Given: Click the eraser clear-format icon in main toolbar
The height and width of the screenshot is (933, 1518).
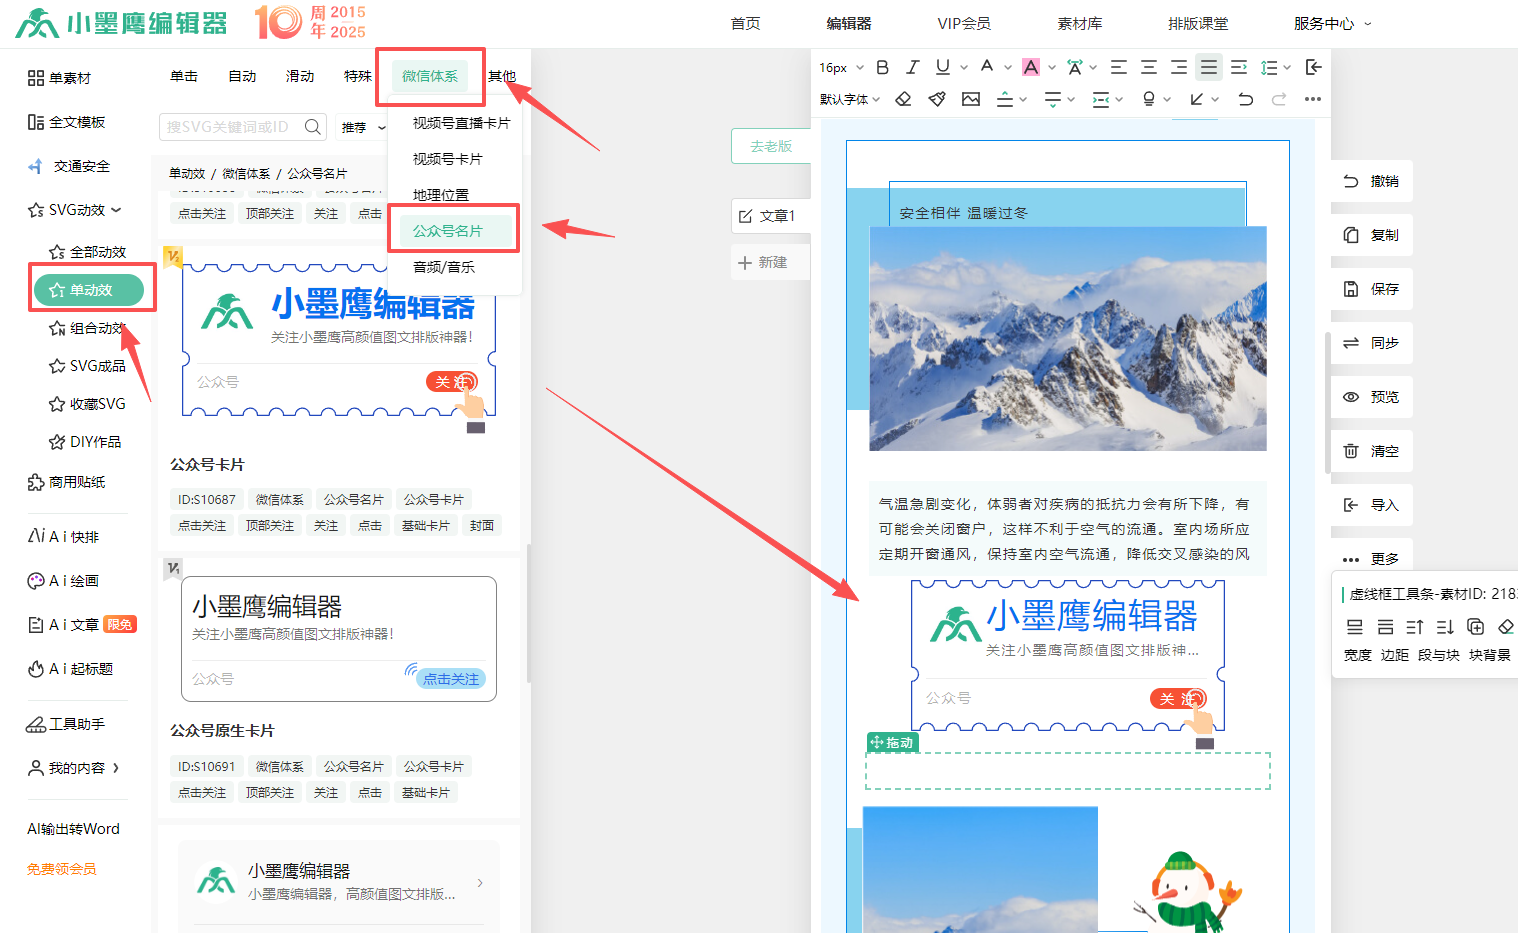Looking at the screenshot, I should coord(903,99).
